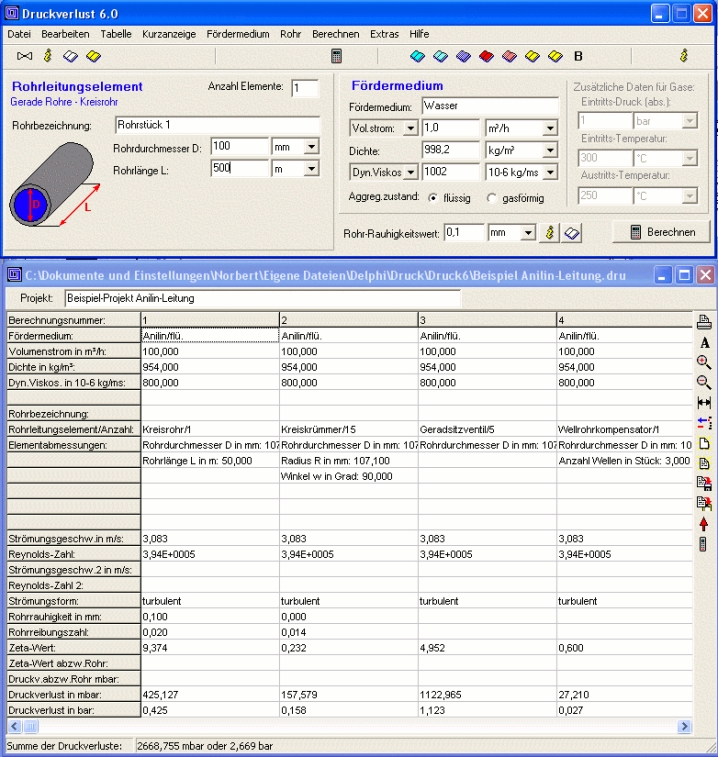Screen dimensions: 718x757
Task: Select the 'gasförmig' aggregate state option
Action: (x=492, y=198)
